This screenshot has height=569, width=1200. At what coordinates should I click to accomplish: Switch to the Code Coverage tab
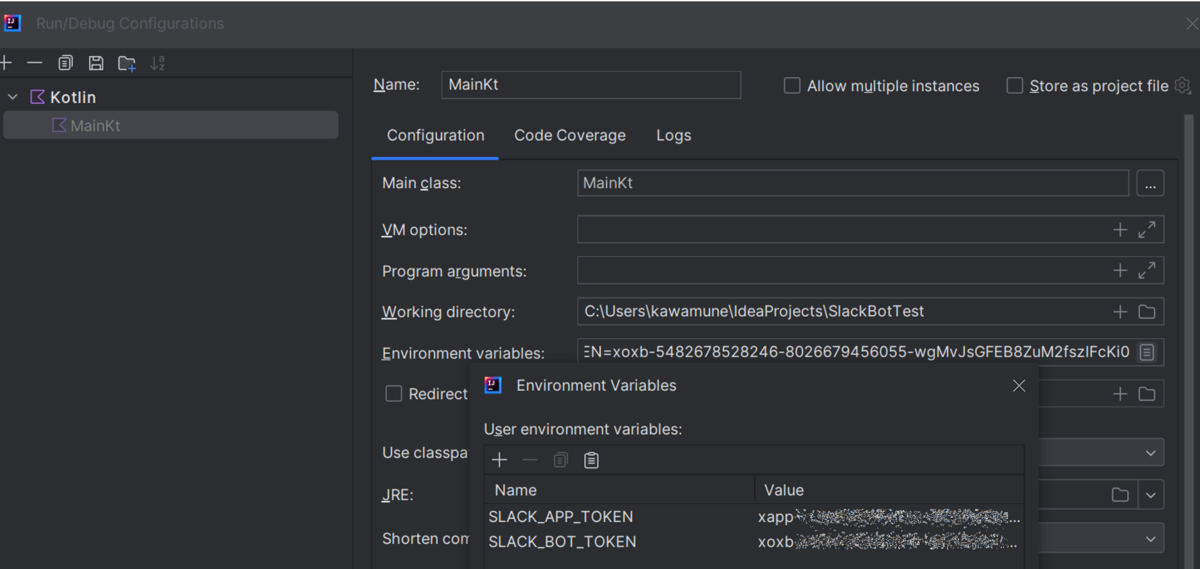click(570, 135)
